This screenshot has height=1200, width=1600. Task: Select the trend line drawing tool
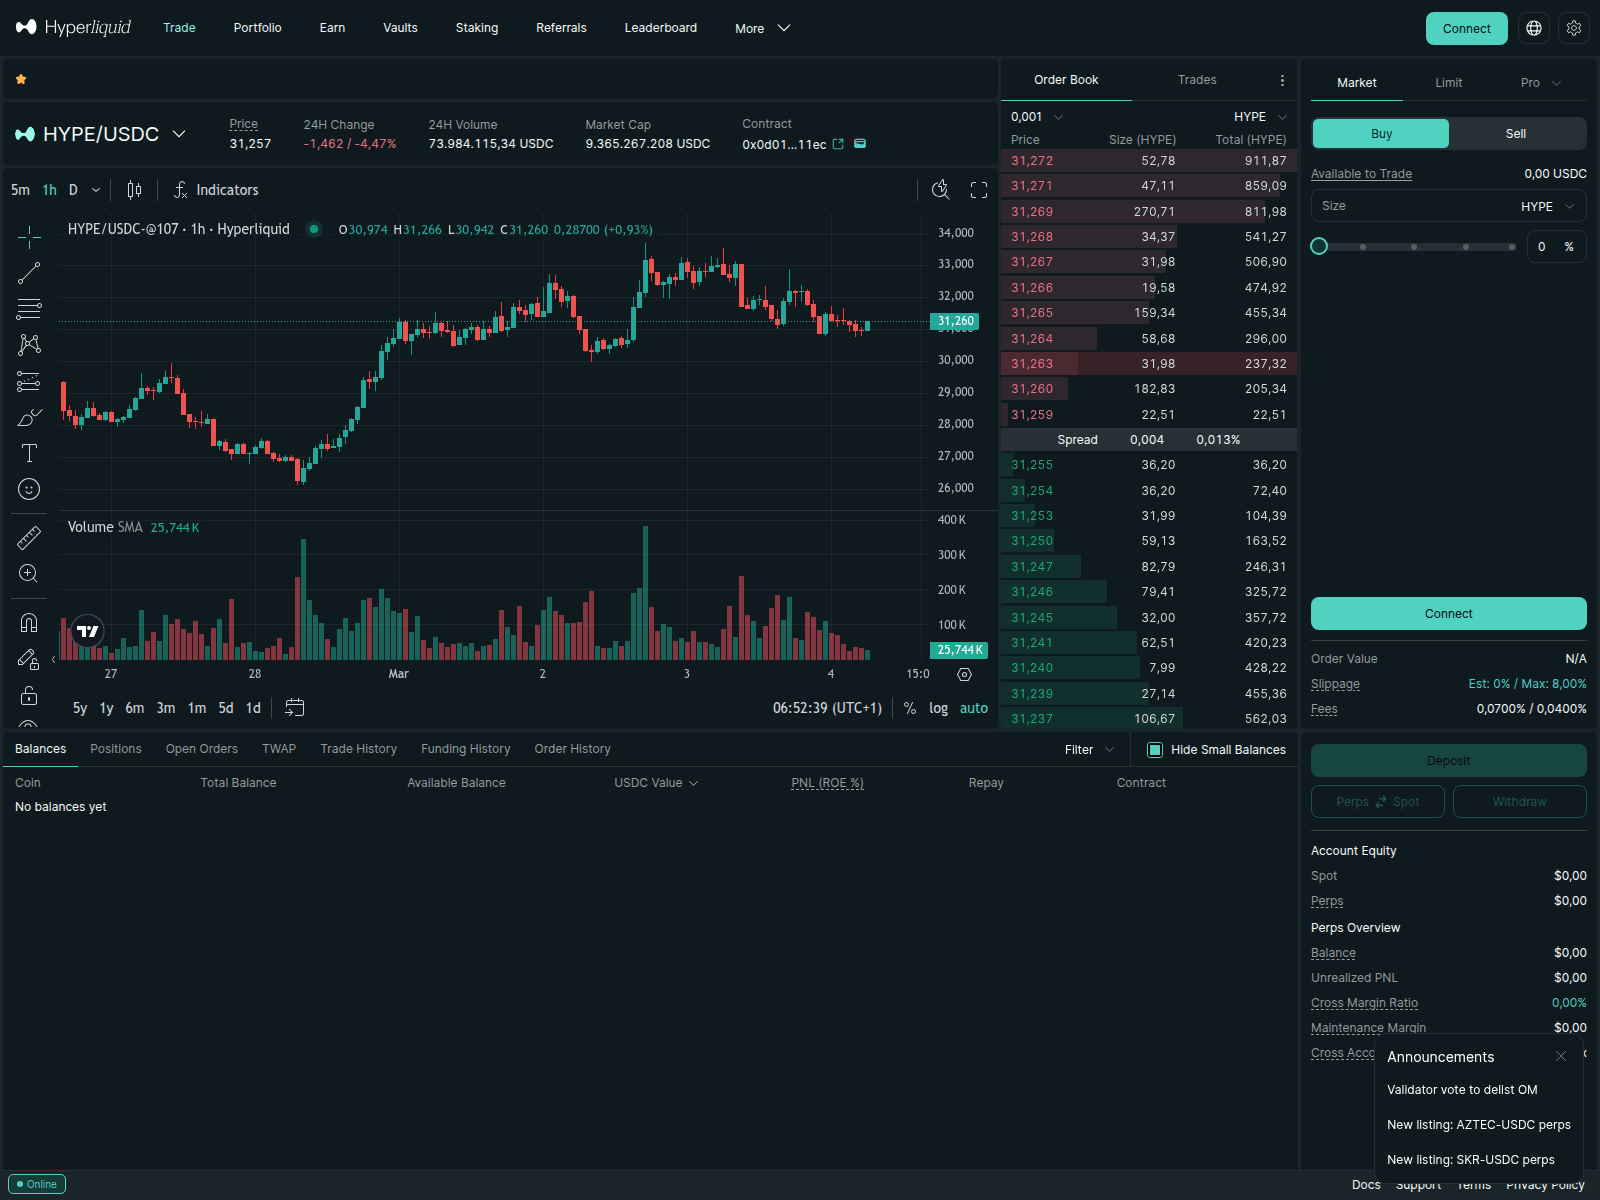point(29,273)
